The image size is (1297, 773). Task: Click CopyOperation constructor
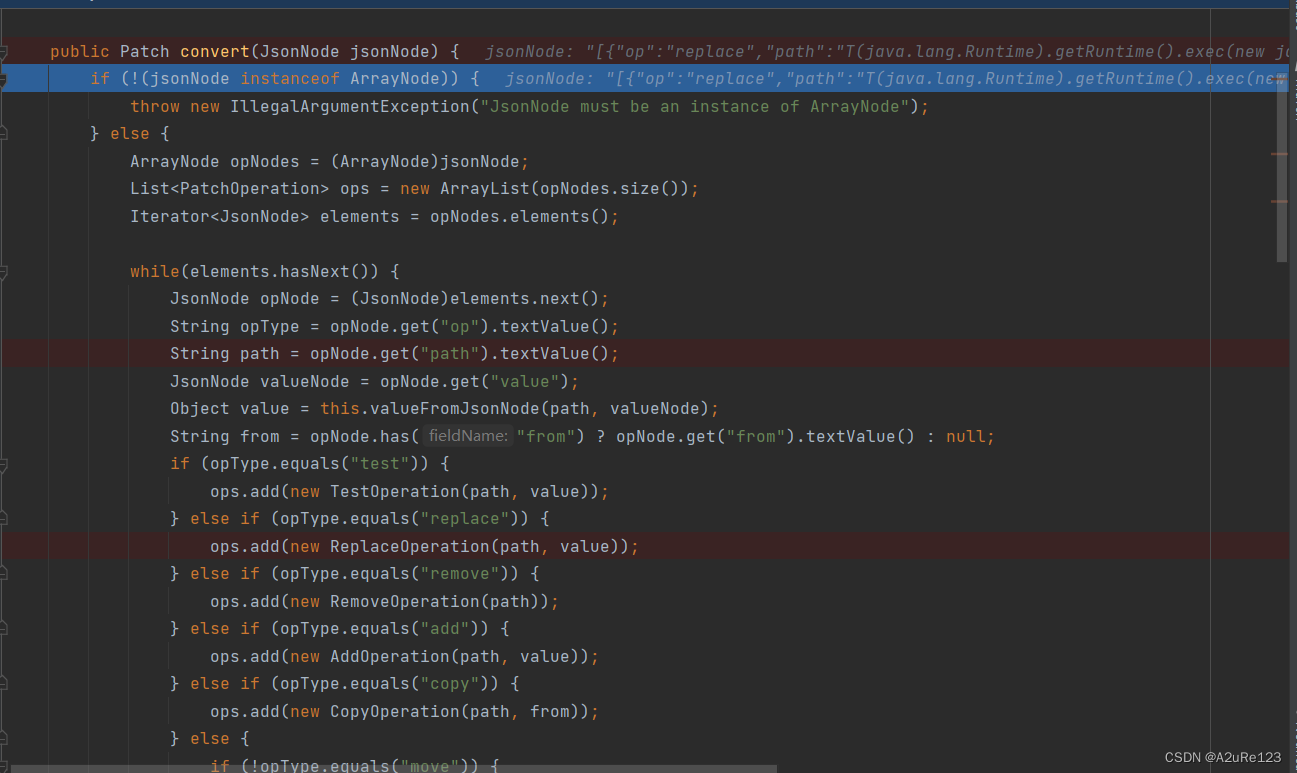pos(395,711)
